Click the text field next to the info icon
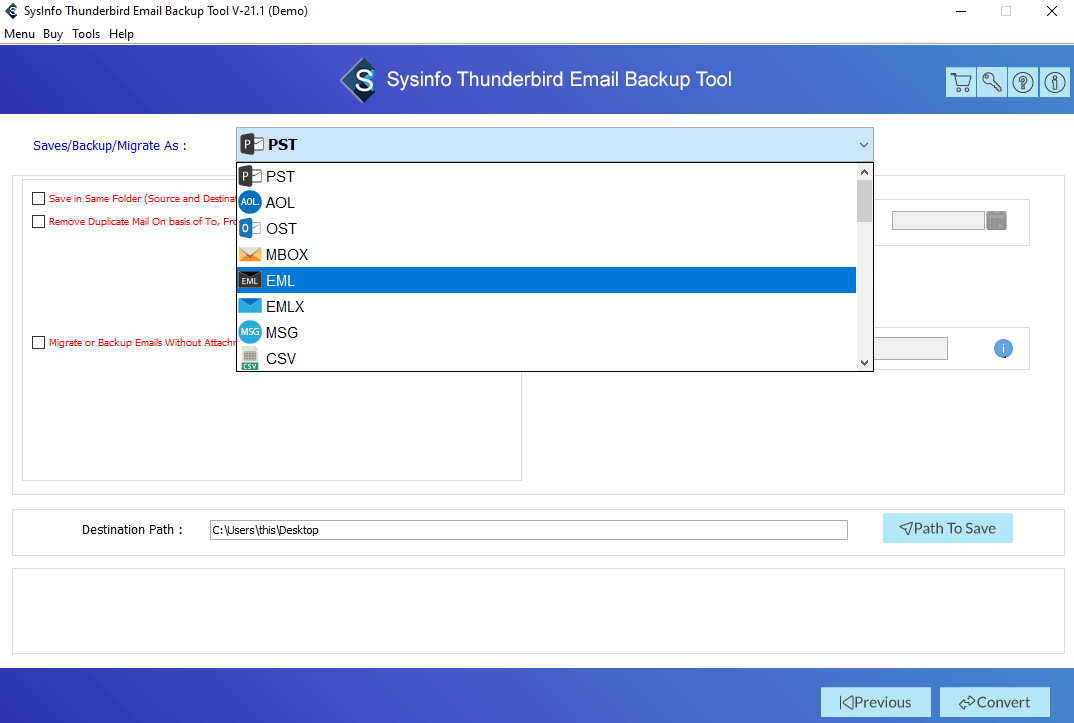Screen dimensions: 1074x723 (910, 348)
